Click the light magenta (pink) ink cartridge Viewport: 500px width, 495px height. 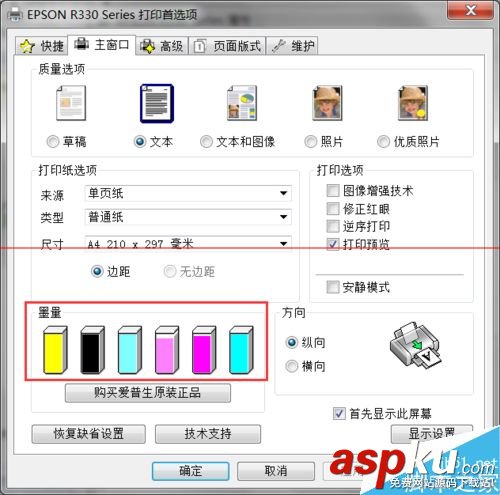point(167,350)
